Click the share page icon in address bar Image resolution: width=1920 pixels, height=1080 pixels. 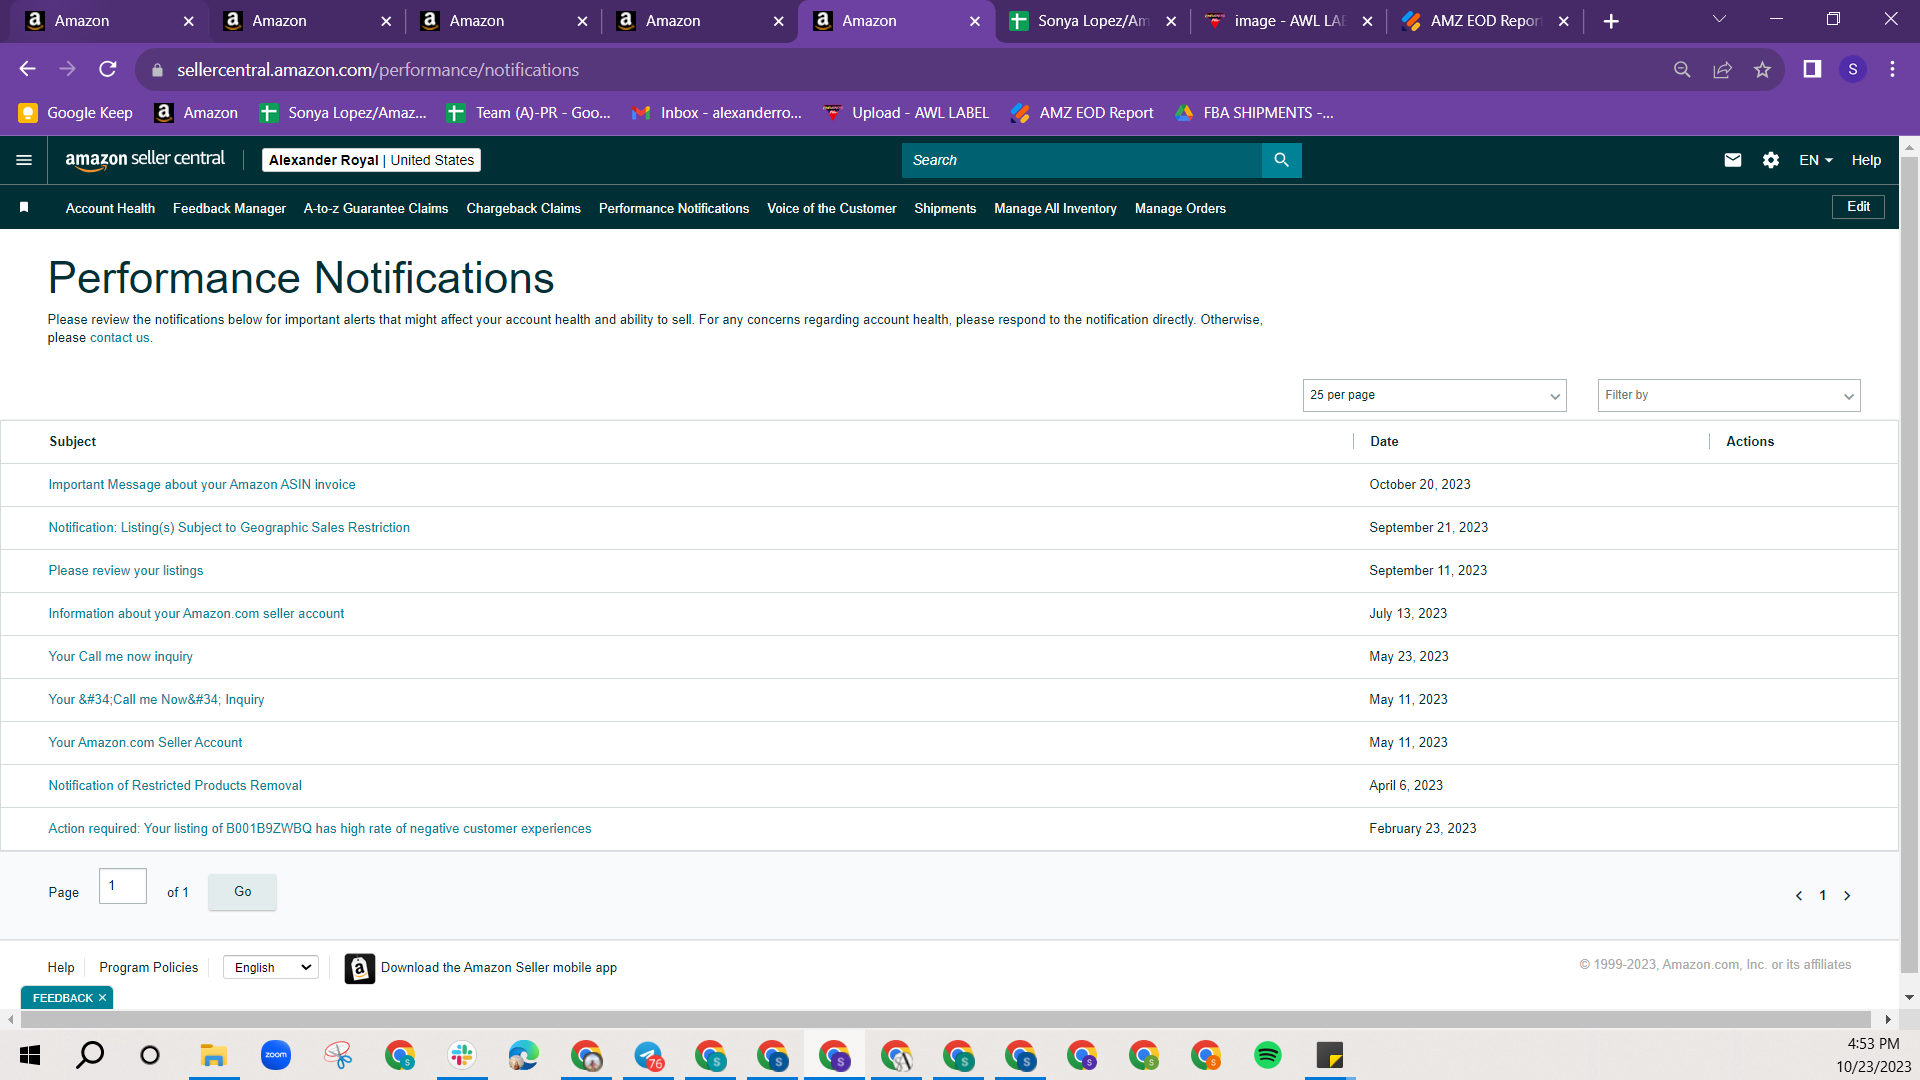click(x=1722, y=69)
